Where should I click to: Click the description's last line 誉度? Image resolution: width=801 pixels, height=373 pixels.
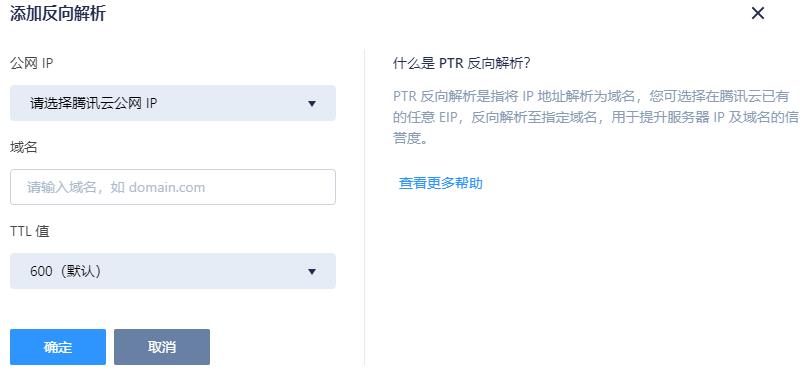(410, 138)
